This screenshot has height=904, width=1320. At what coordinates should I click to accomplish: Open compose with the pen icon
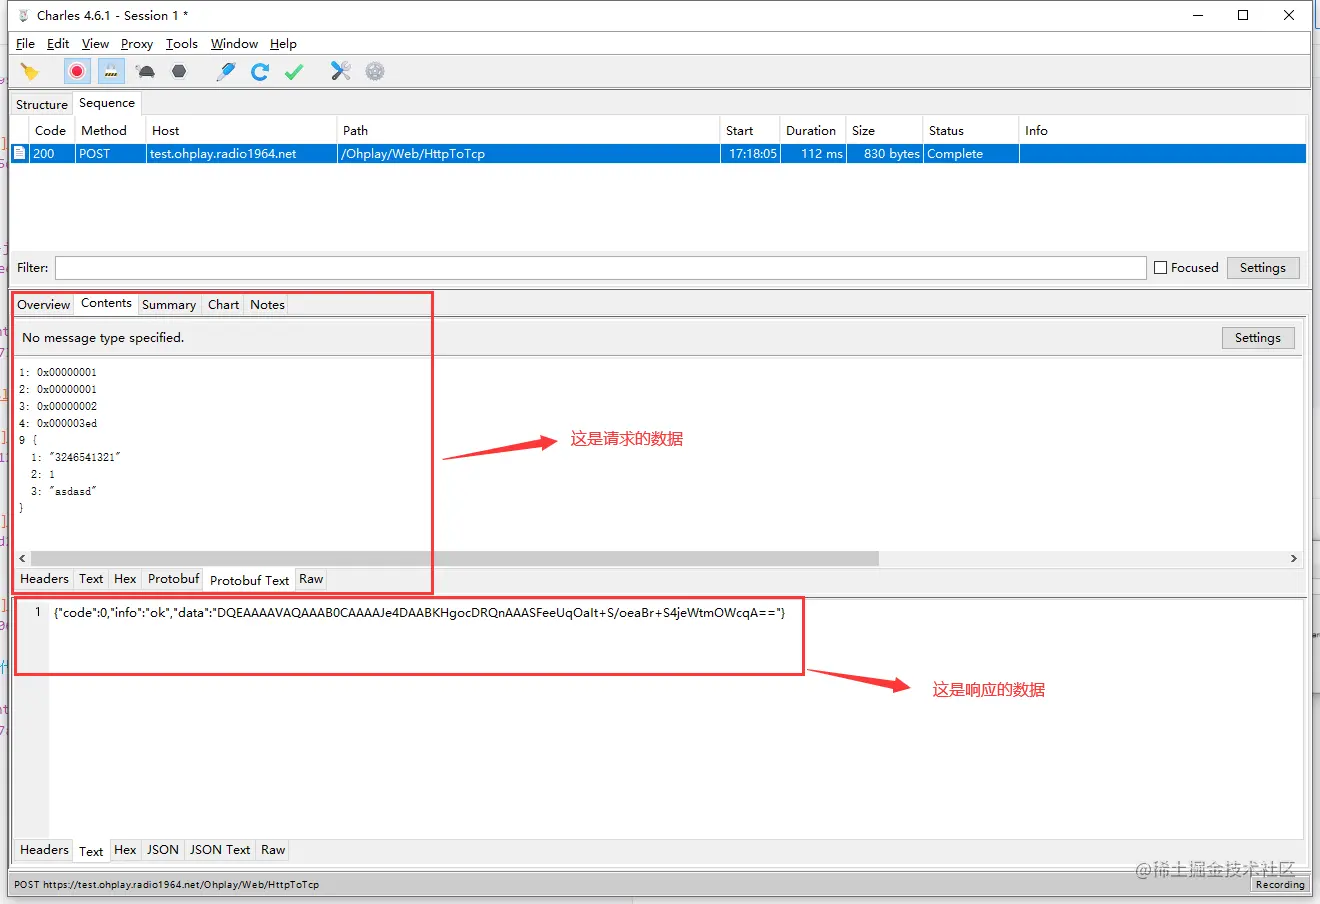click(x=226, y=72)
